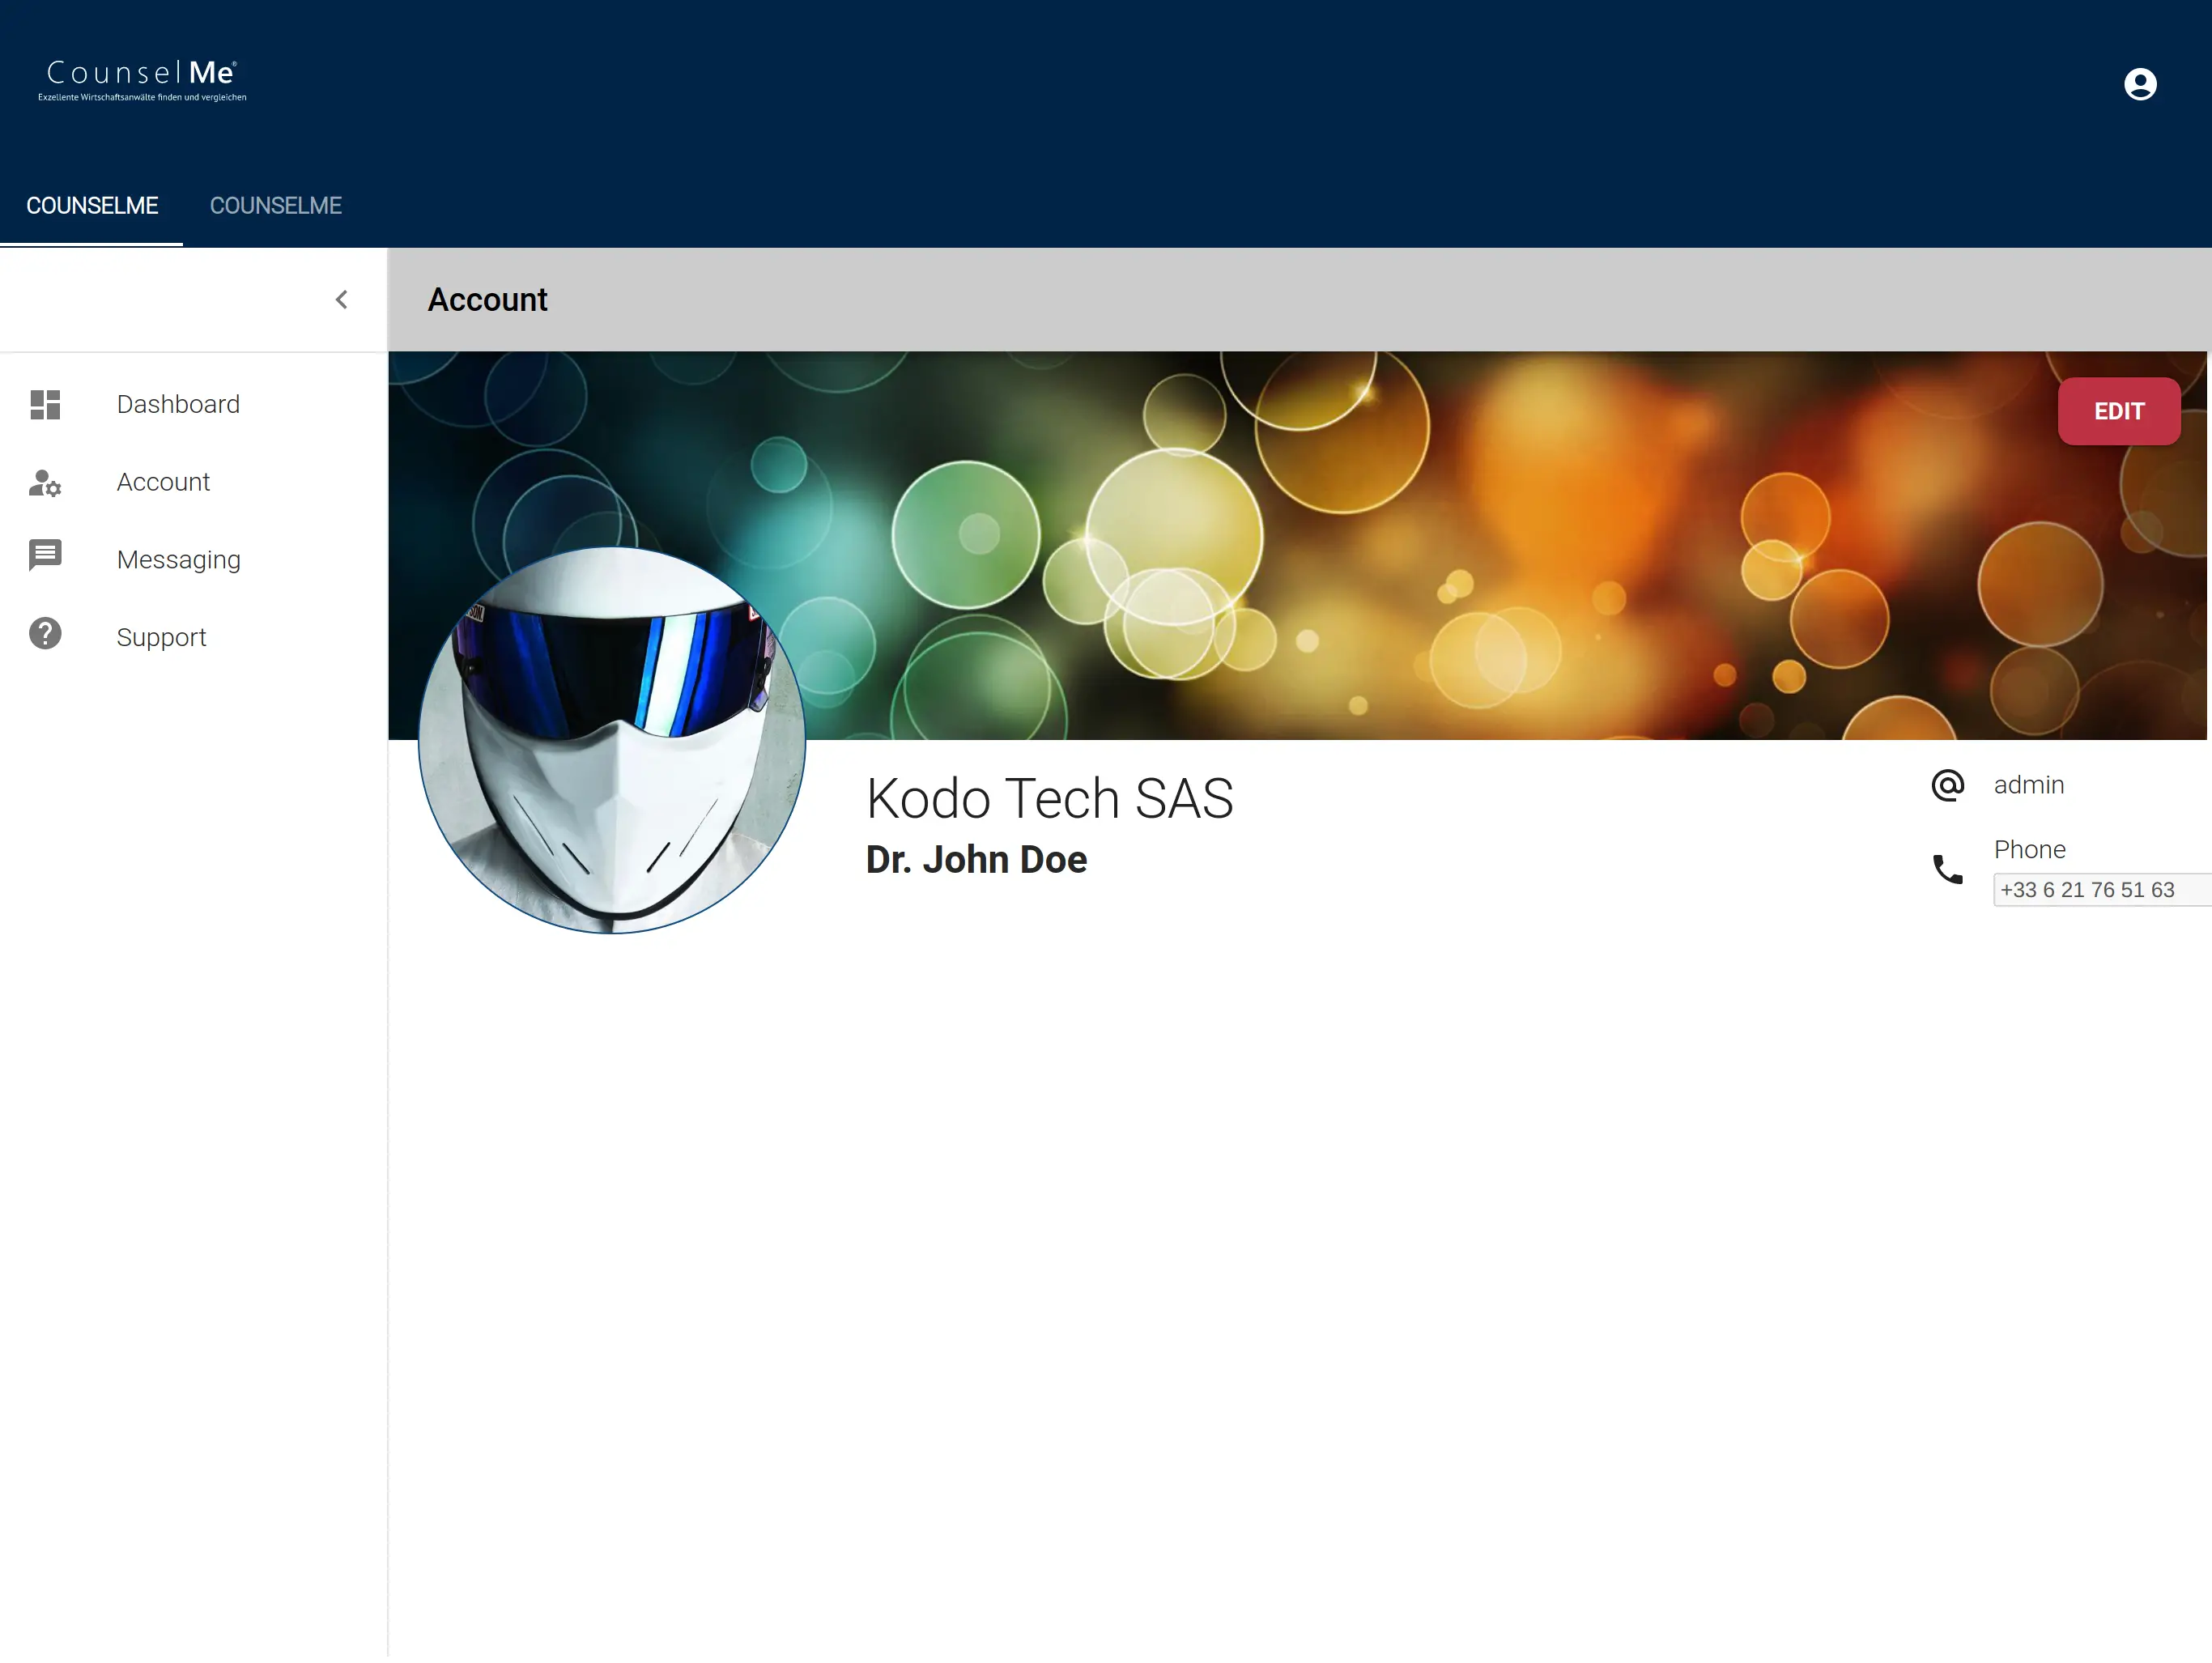Click the phone handset icon
The width and height of the screenshot is (2212, 1663).
[x=1948, y=870]
